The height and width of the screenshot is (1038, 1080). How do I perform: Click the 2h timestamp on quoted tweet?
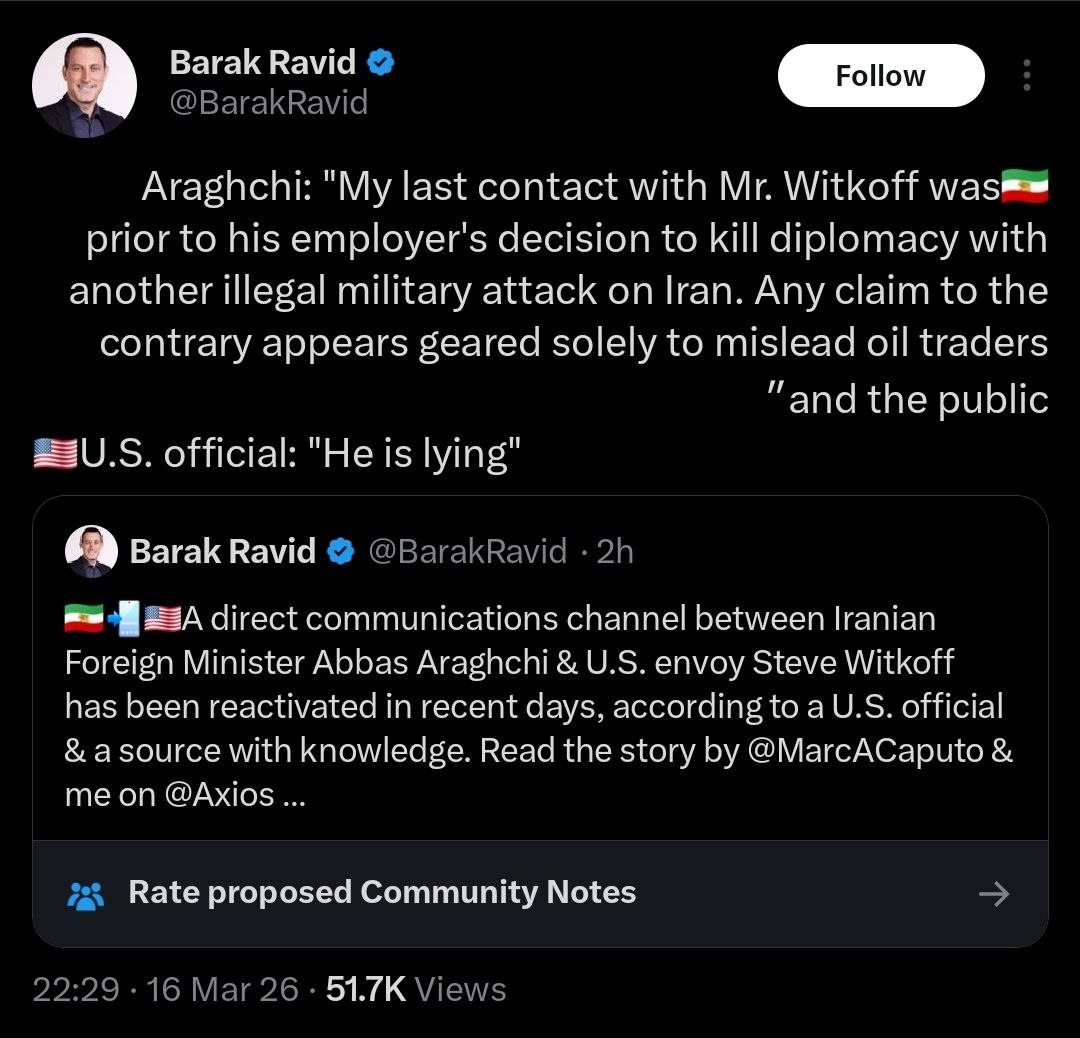click(x=614, y=551)
